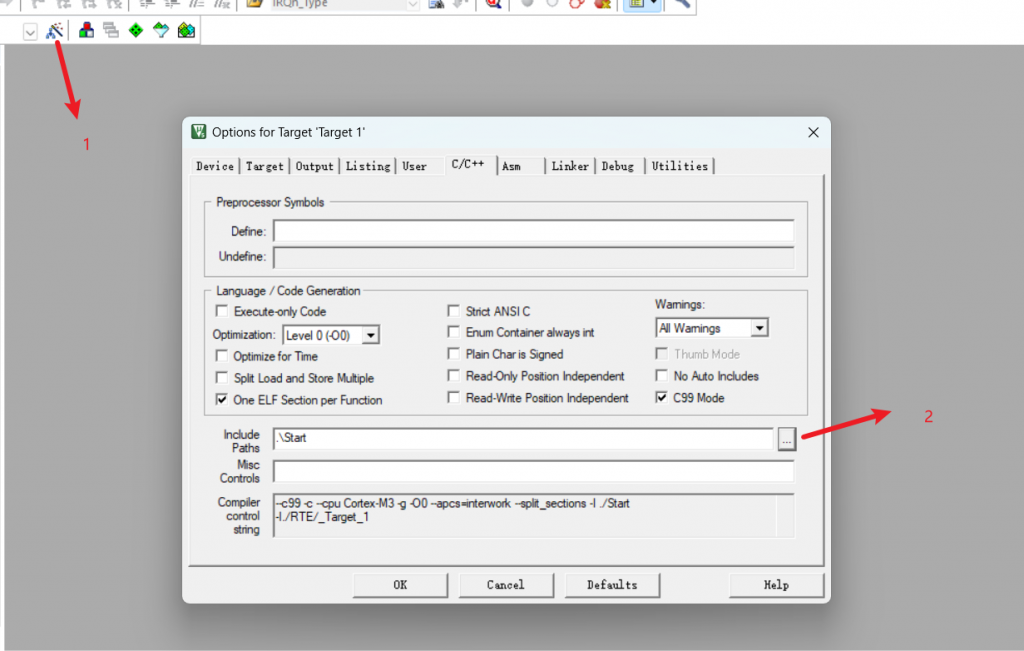Open Options for Target magic wand icon

(x=55, y=31)
